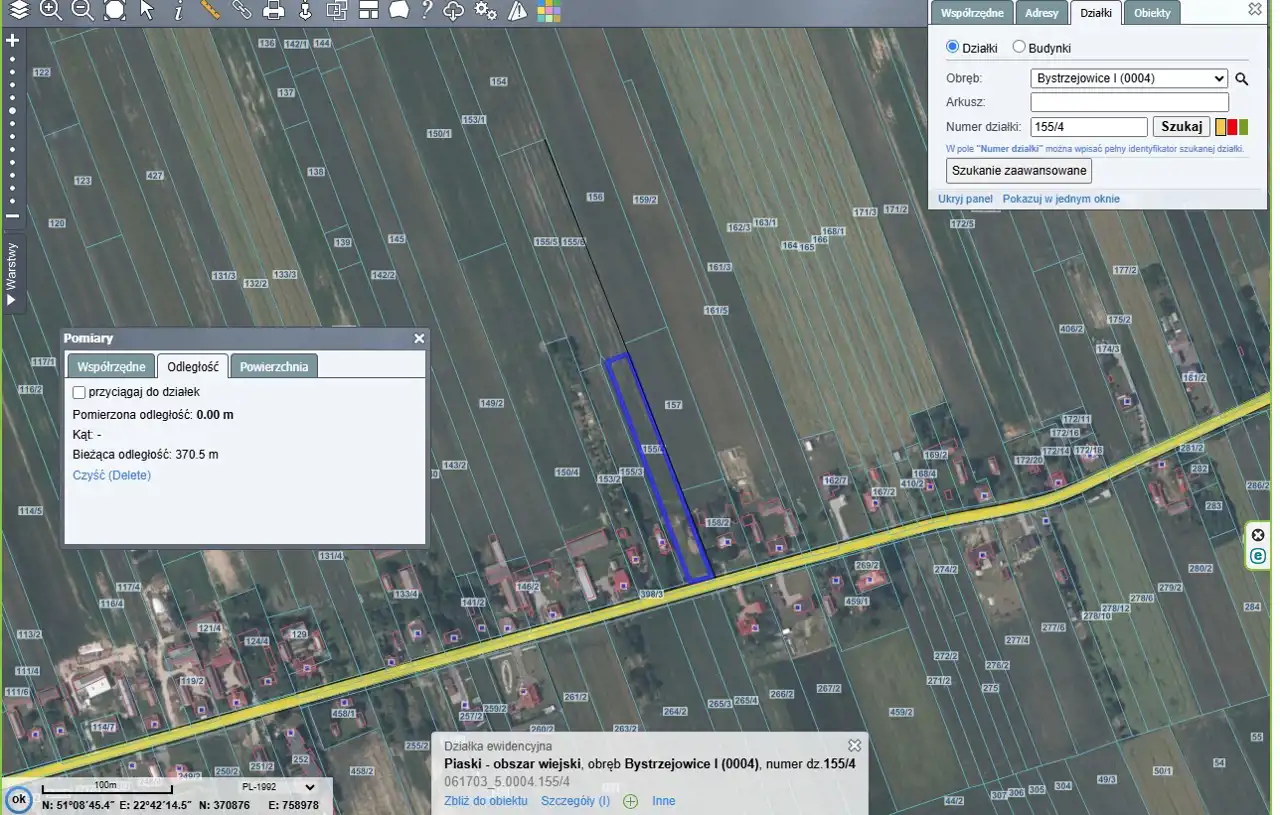The width and height of the screenshot is (1280, 815).
Task: Click the arrow pointer selection tool
Action: tap(147, 11)
